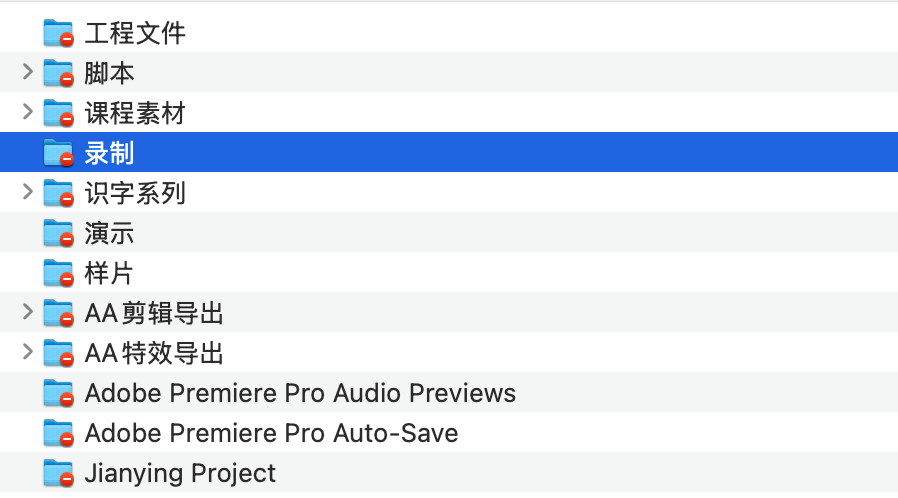The width and height of the screenshot is (898, 498).
Task: Select Adobe Premiere Pro Audio Previews name
Action: (x=300, y=393)
